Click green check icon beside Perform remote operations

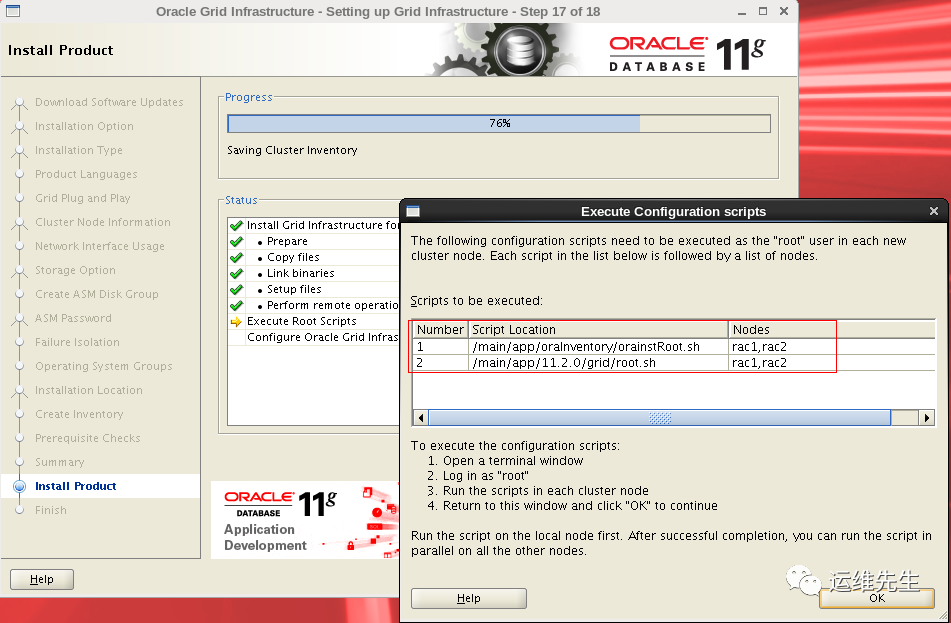click(x=236, y=305)
